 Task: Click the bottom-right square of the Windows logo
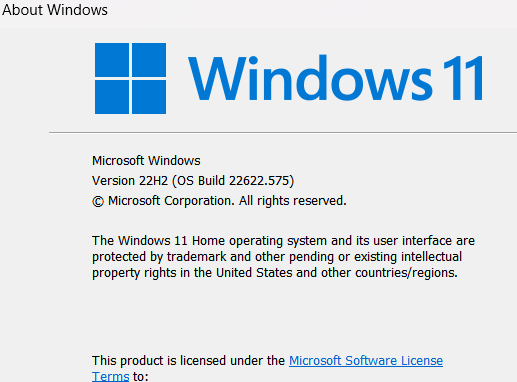pos(149,97)
